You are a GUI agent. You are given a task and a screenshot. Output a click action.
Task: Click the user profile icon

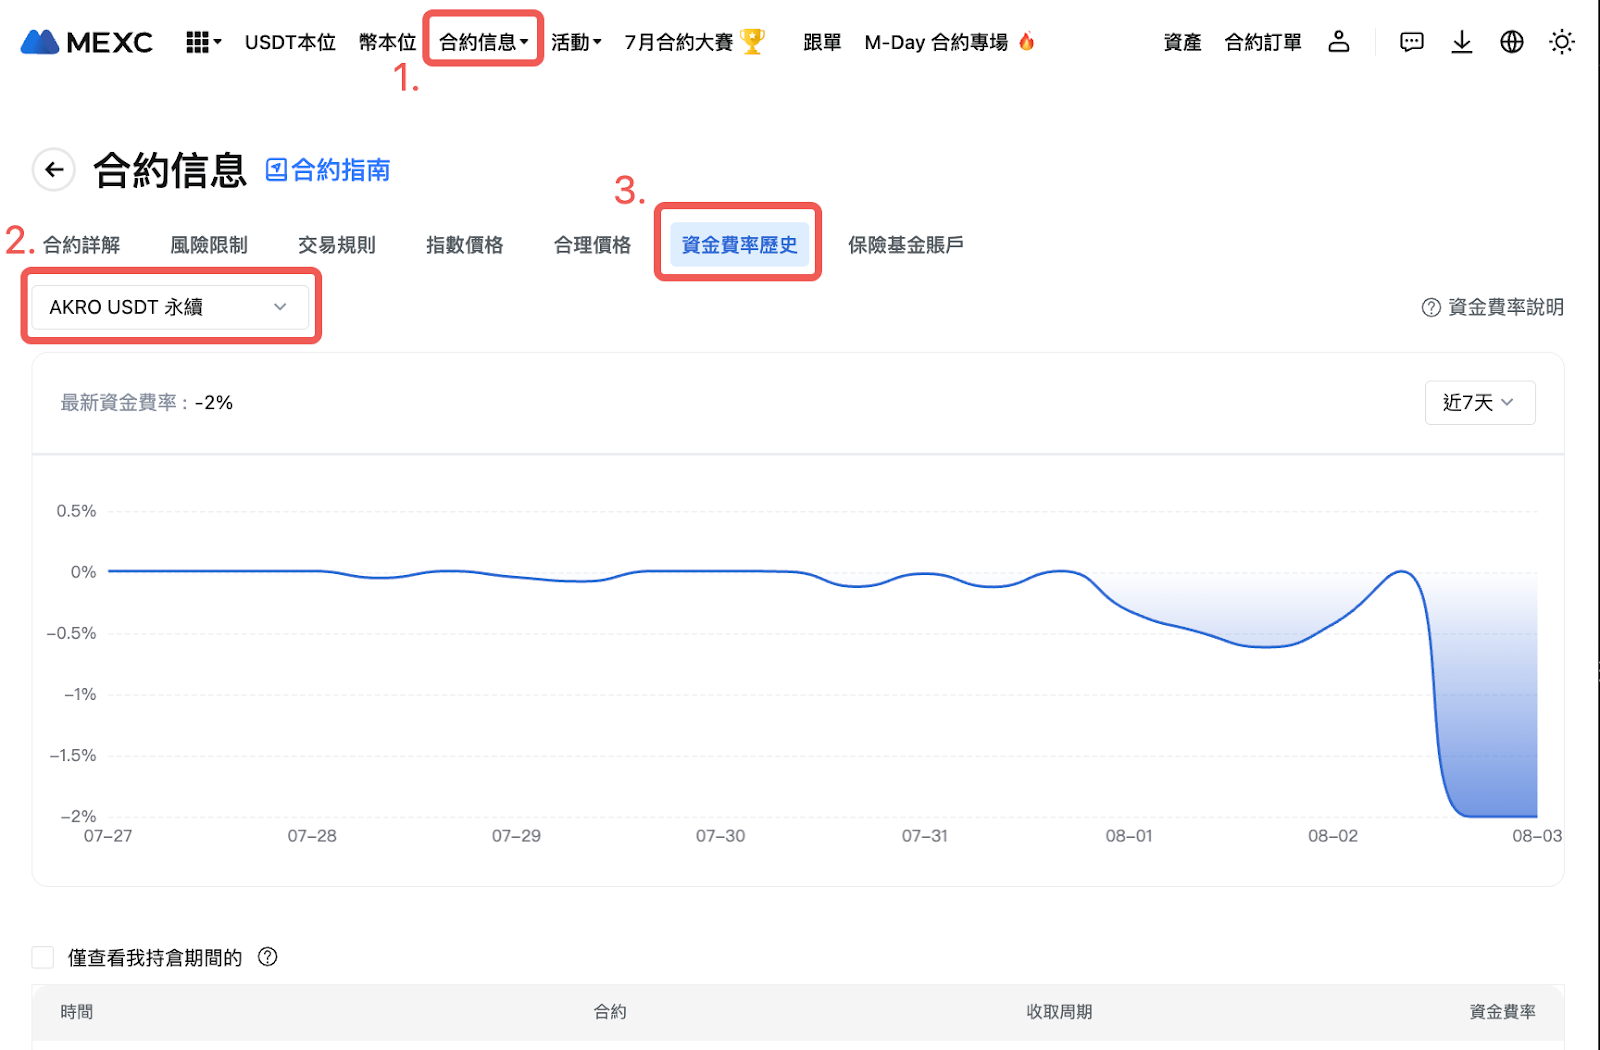point(1338,42)
